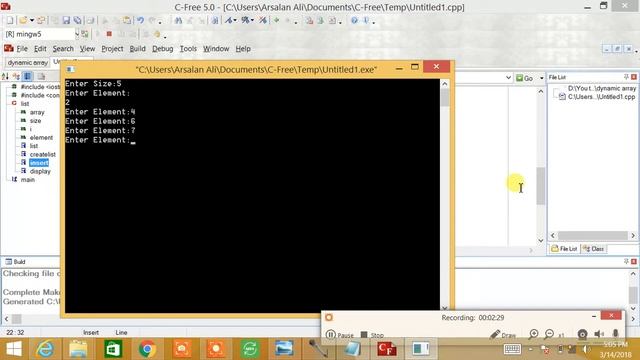Expand the combo box left of Go

508,78
